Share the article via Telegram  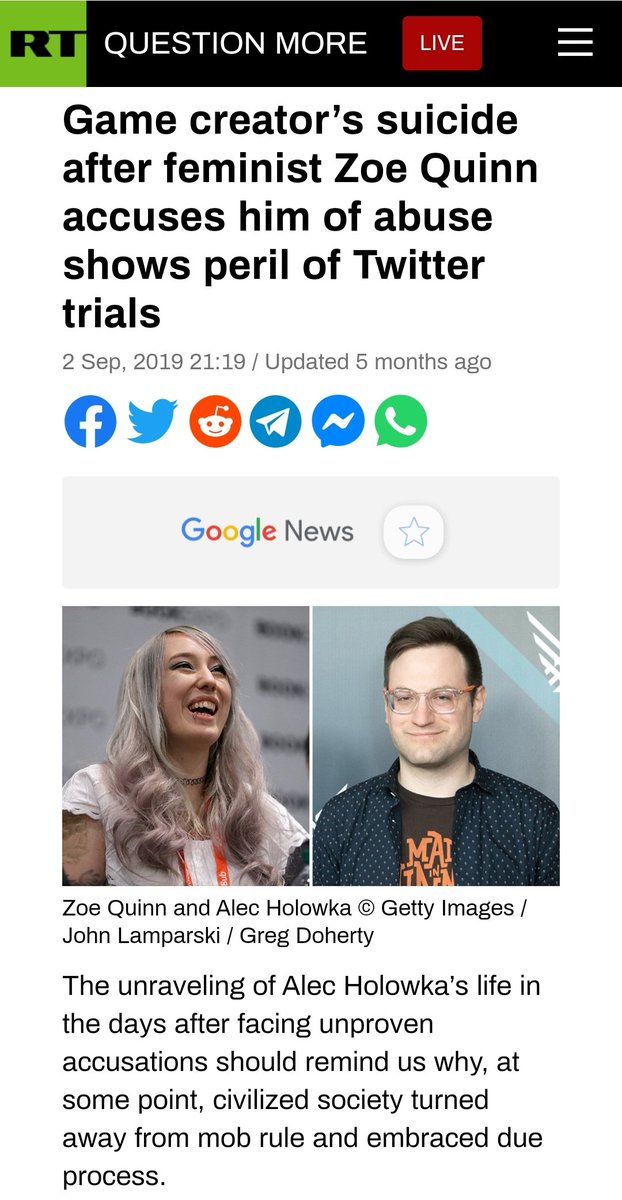(x=276, y=421)
